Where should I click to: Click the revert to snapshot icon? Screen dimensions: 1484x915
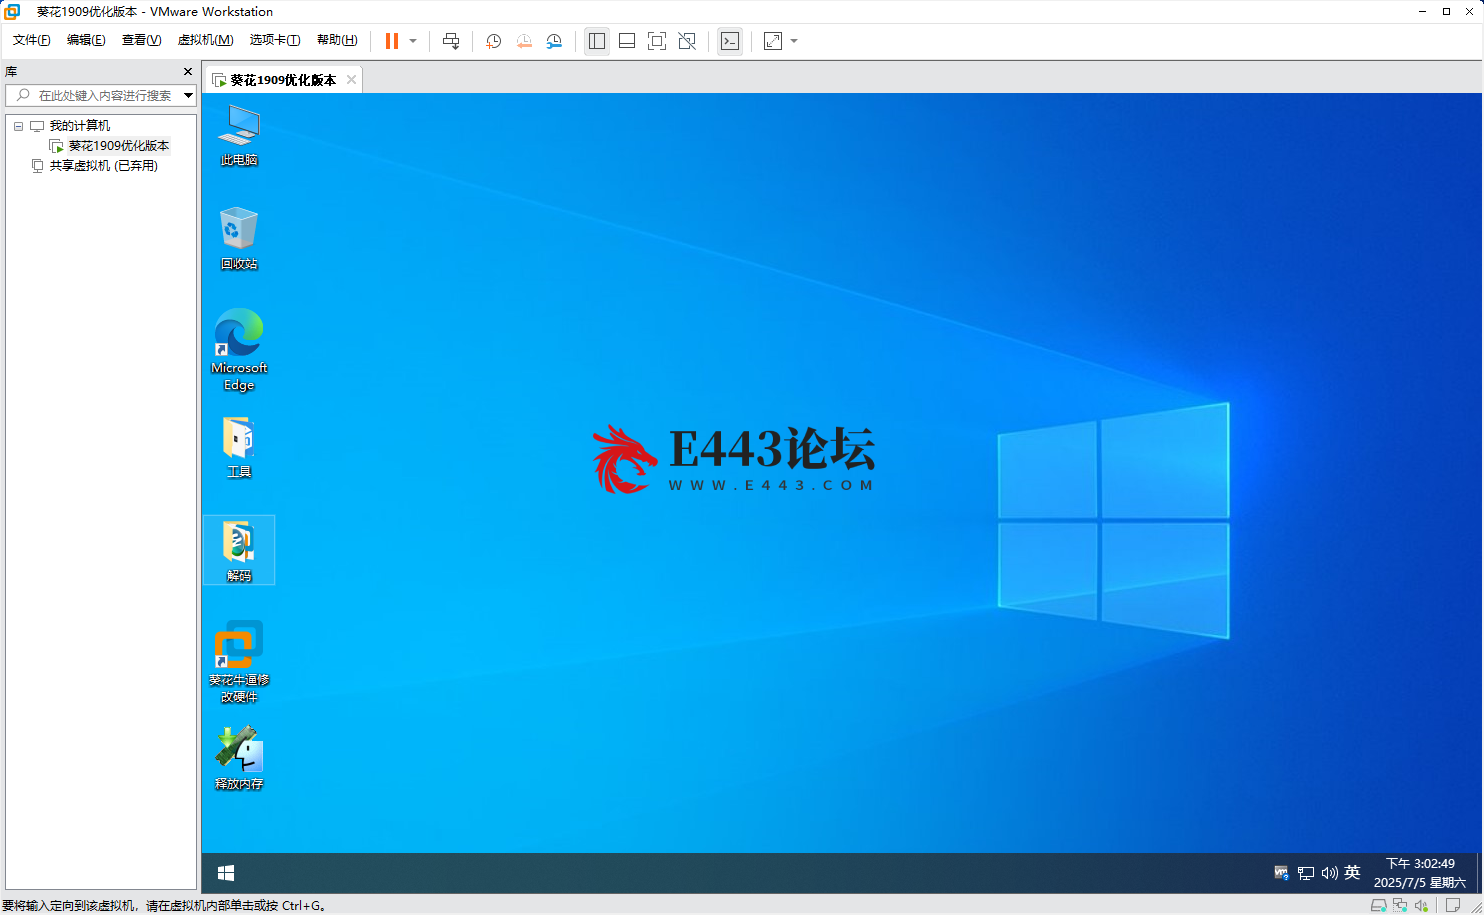pyautogui.click(x=524, y=41)
